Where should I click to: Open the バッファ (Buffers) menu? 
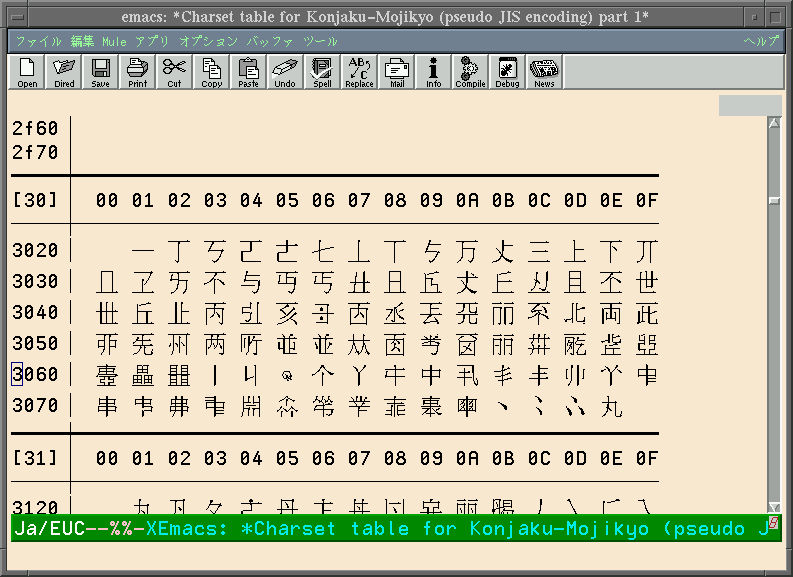coord(270,41)
